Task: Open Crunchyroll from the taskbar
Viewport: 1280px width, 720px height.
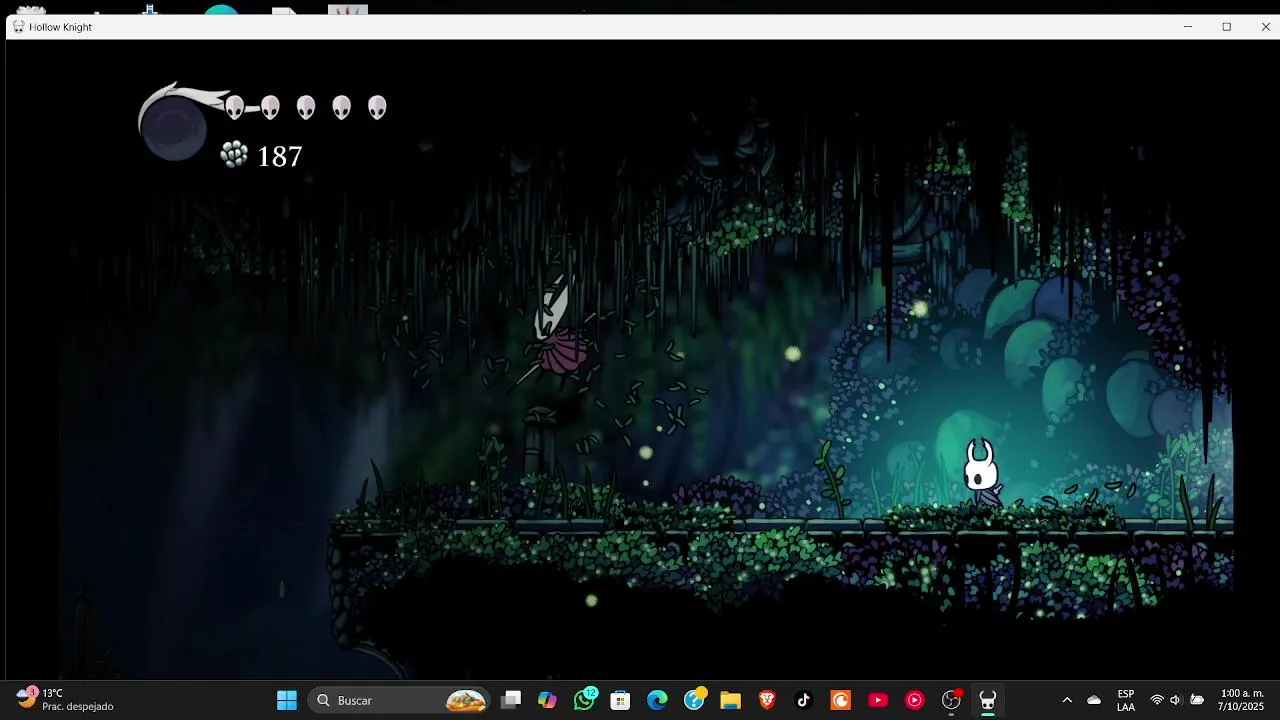Action: [840, 700]
